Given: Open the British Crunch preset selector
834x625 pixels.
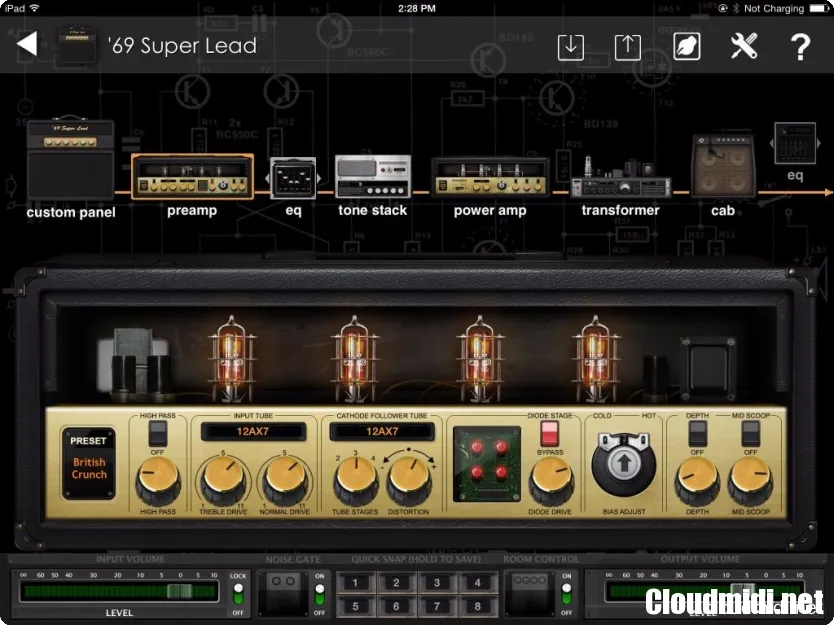Looking at the screenshot, I should pos(89,461).
